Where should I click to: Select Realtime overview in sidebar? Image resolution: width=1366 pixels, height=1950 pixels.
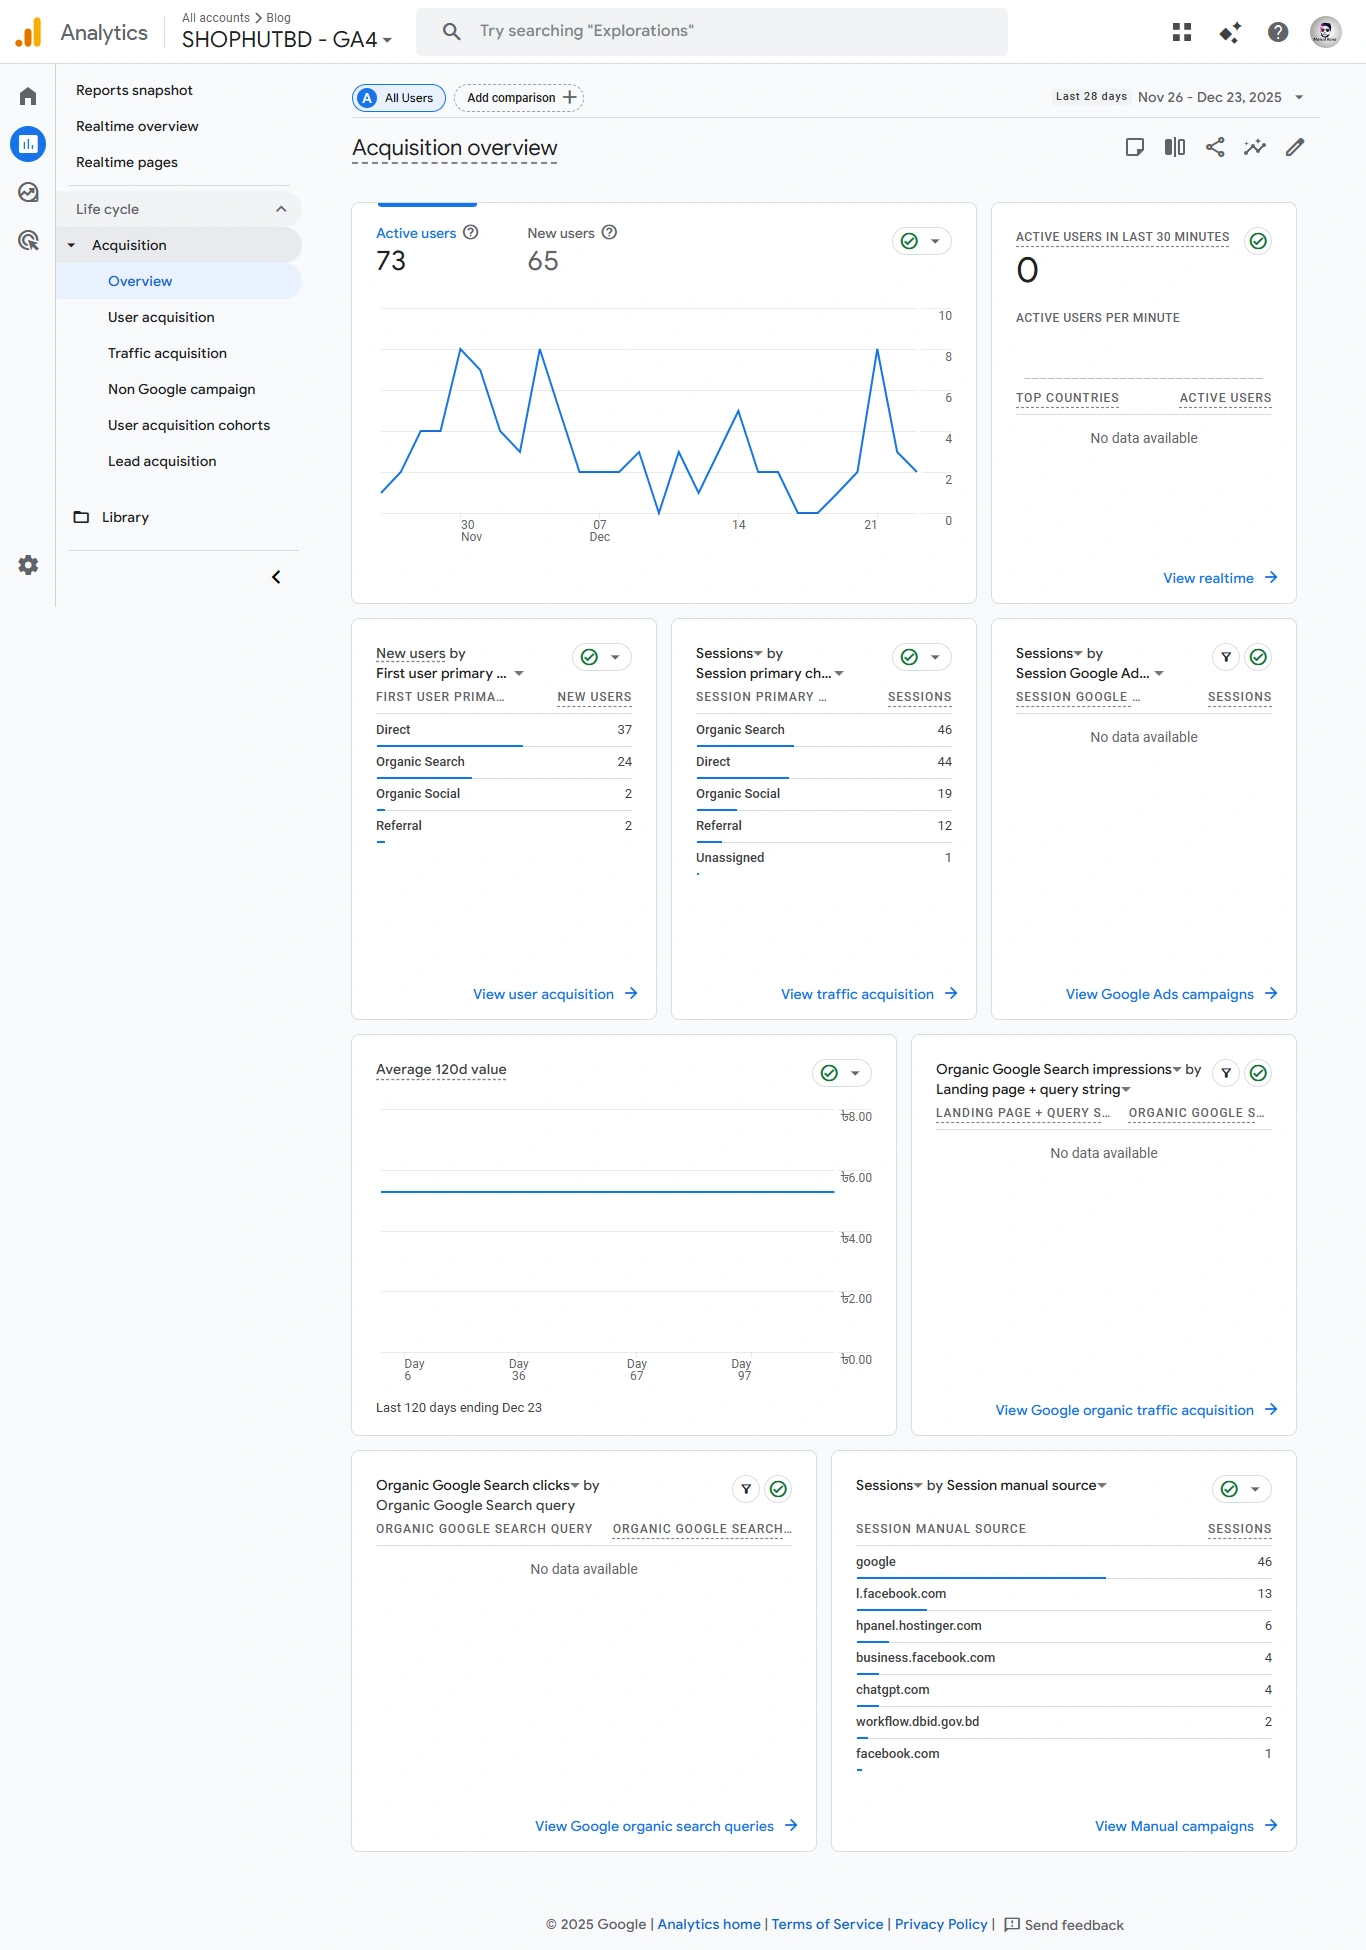point(137,126)
